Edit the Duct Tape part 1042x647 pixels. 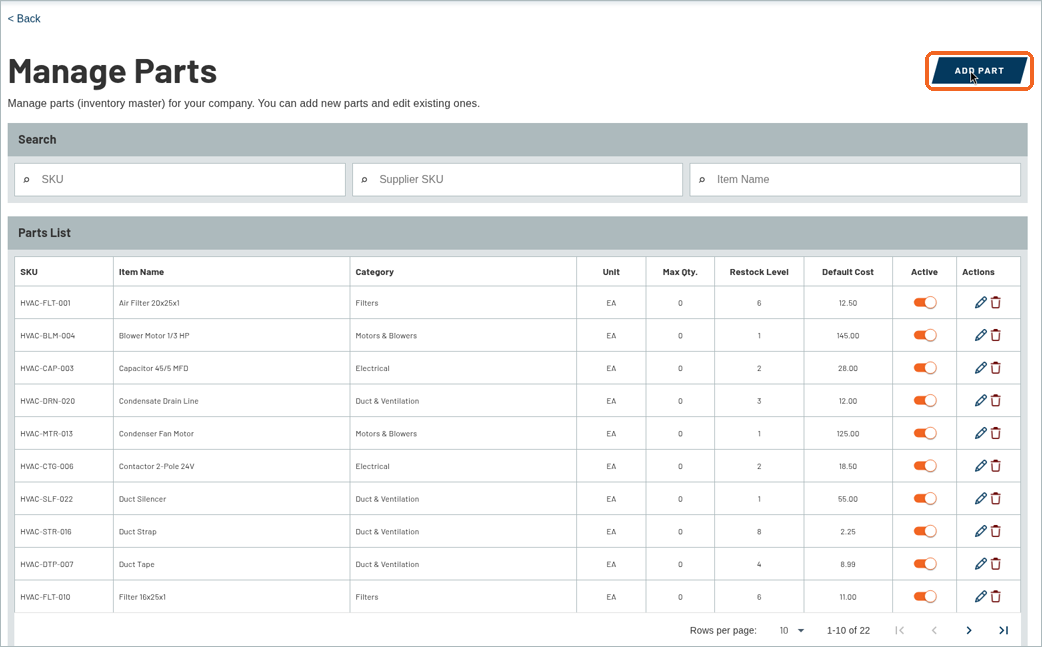pos(980,563)
